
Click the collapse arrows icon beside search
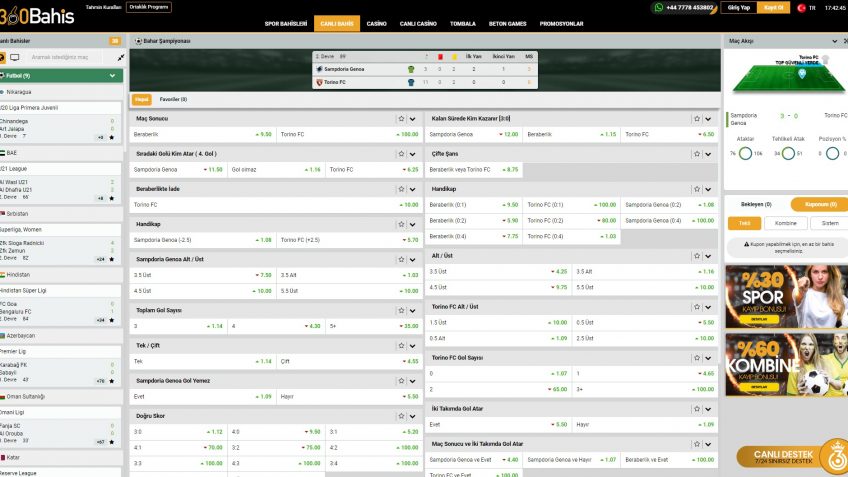coord(121,58)
